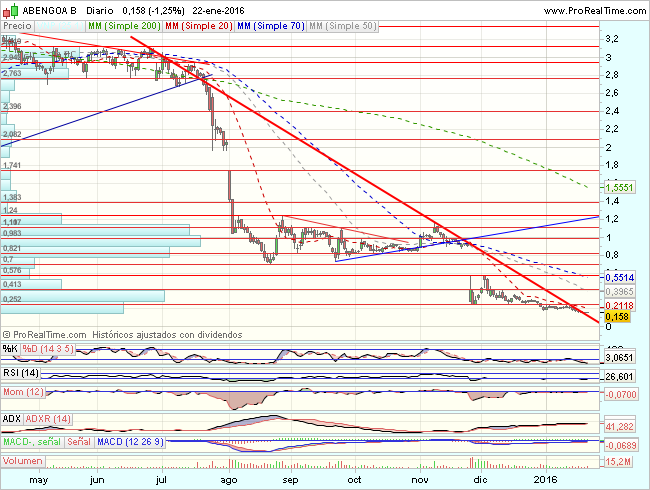Click the grey 0,3965 moving average value

point(619,292)
